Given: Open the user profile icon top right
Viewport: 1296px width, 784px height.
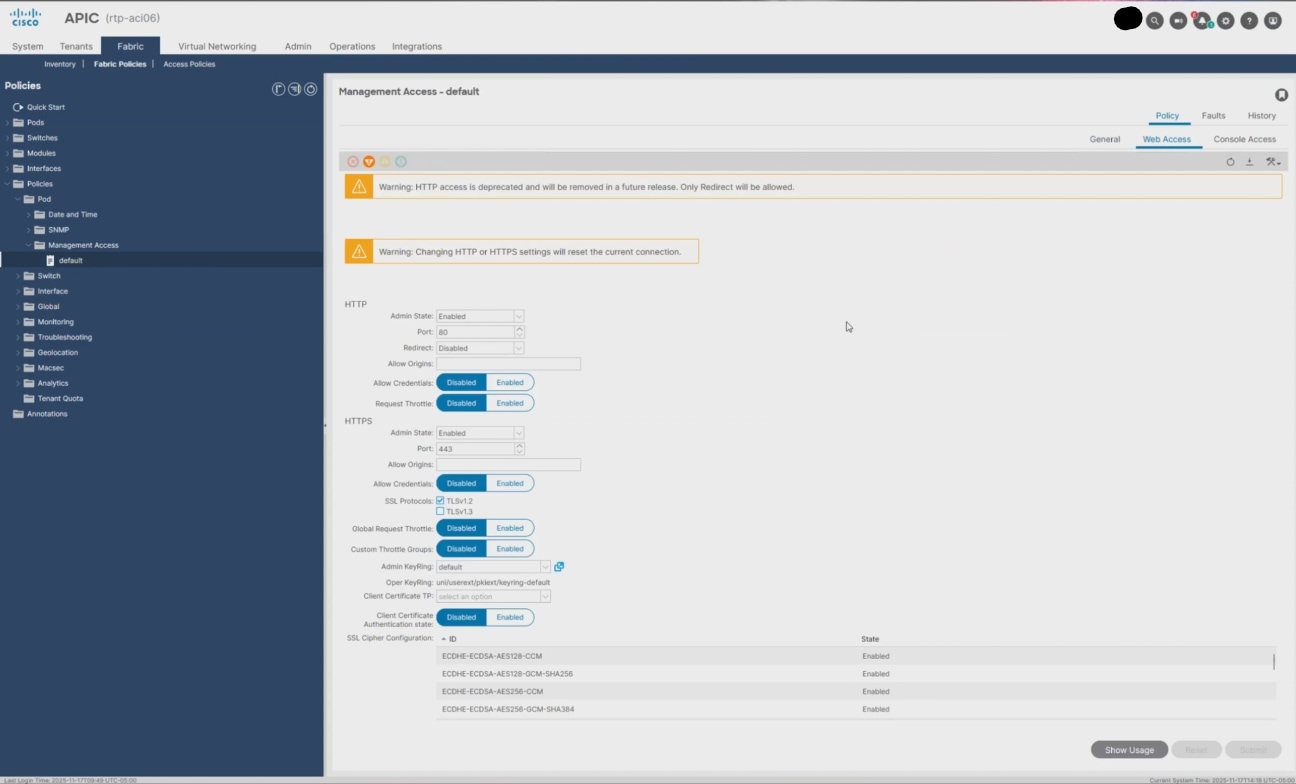Looking at the screenshot, I should [1272, 19].
